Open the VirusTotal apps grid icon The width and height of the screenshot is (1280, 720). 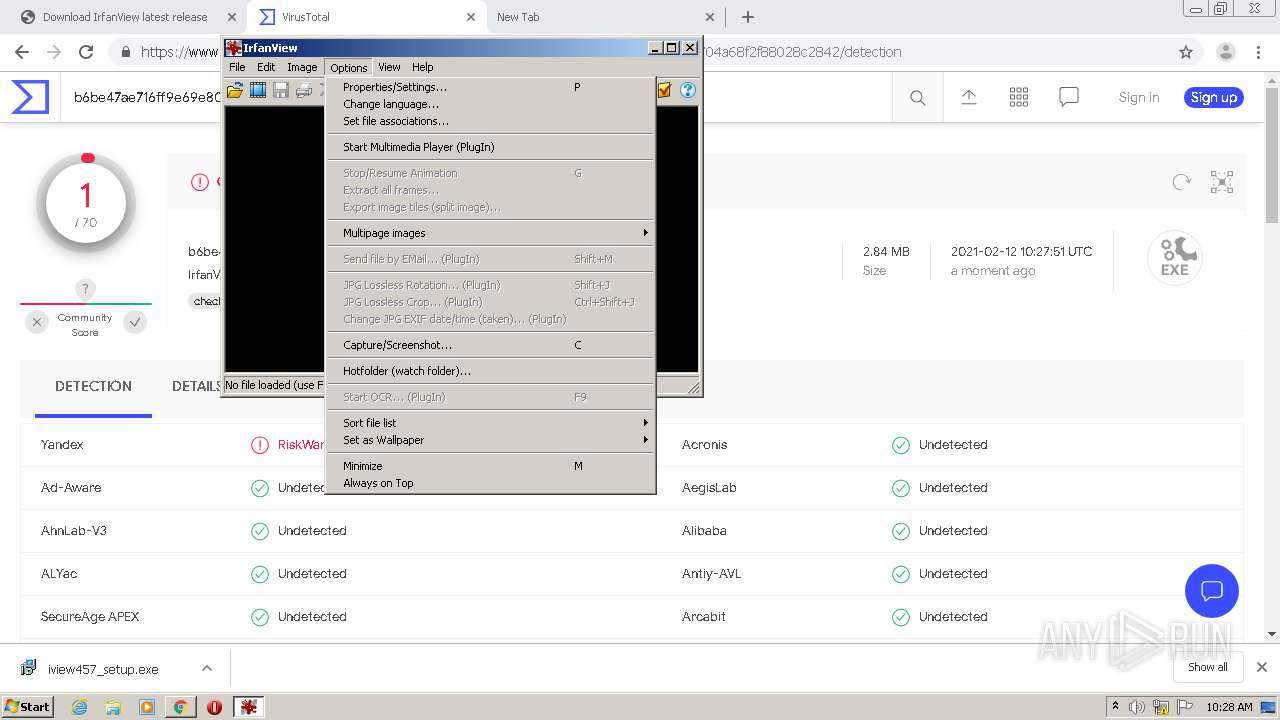click(1019, 97)
